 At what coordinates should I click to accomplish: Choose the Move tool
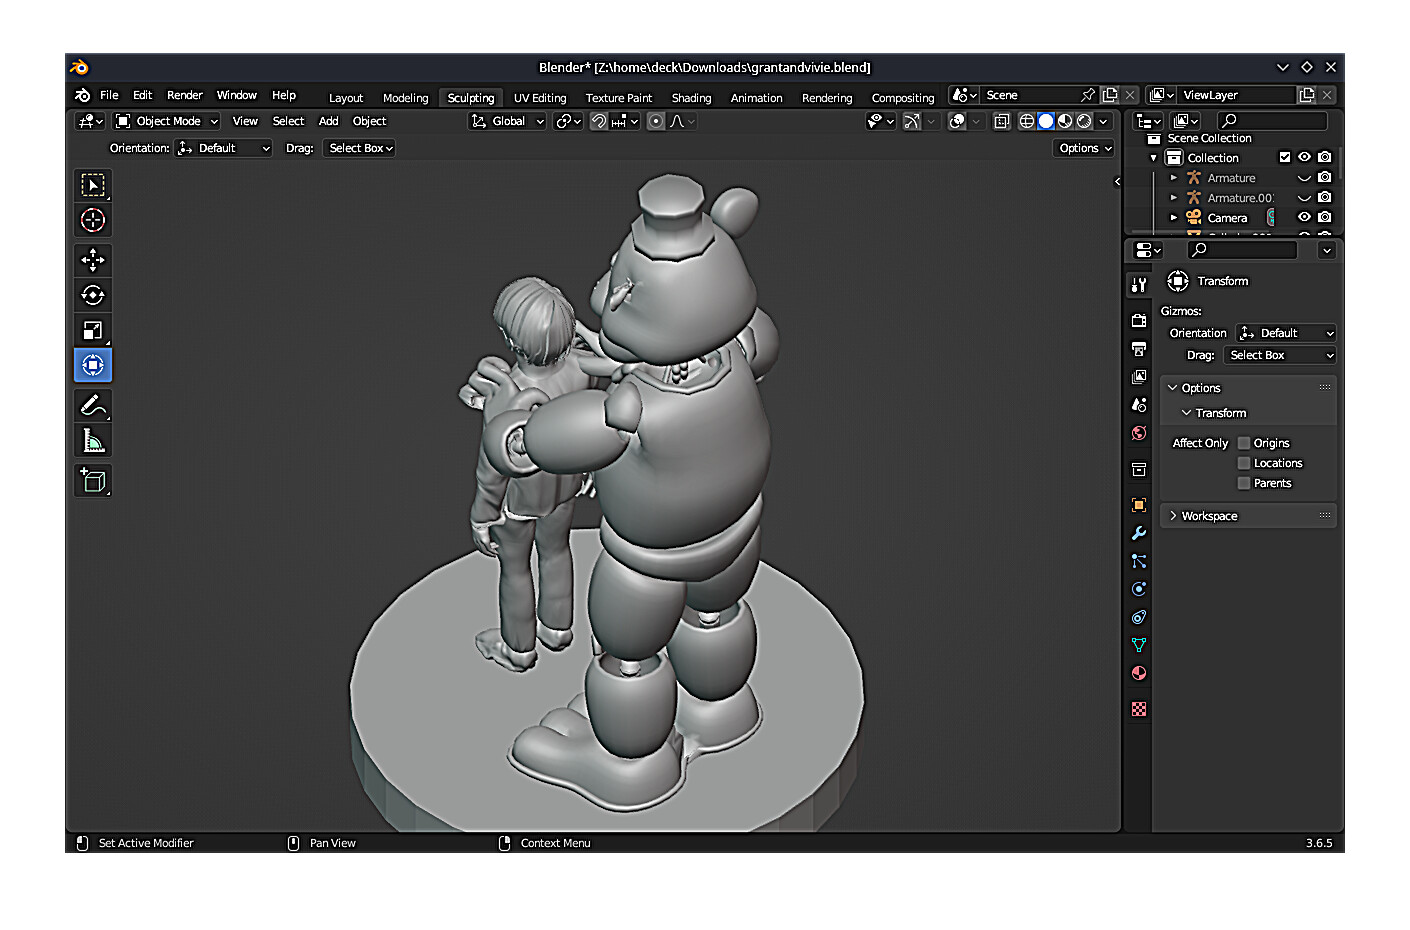93,260
